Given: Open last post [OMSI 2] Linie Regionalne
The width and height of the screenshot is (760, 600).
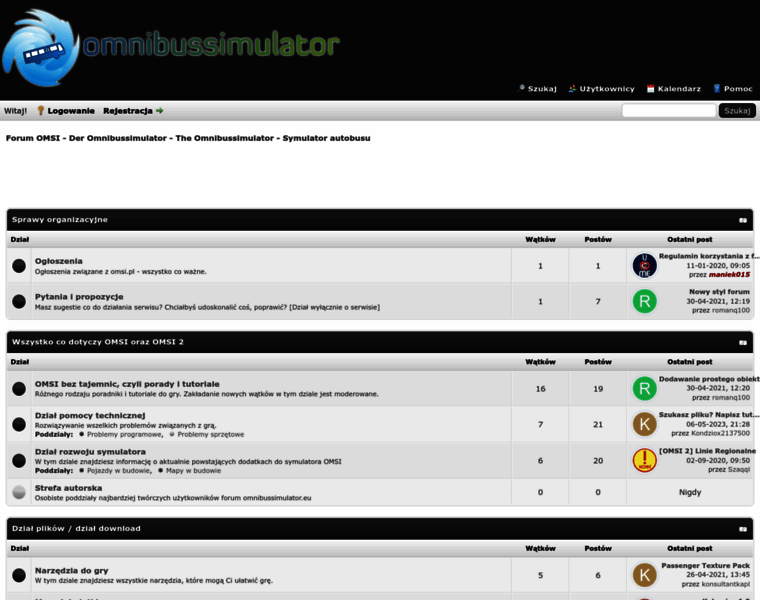Looking at the screenshot, I should pyautogui.click(x=707, y=451).
